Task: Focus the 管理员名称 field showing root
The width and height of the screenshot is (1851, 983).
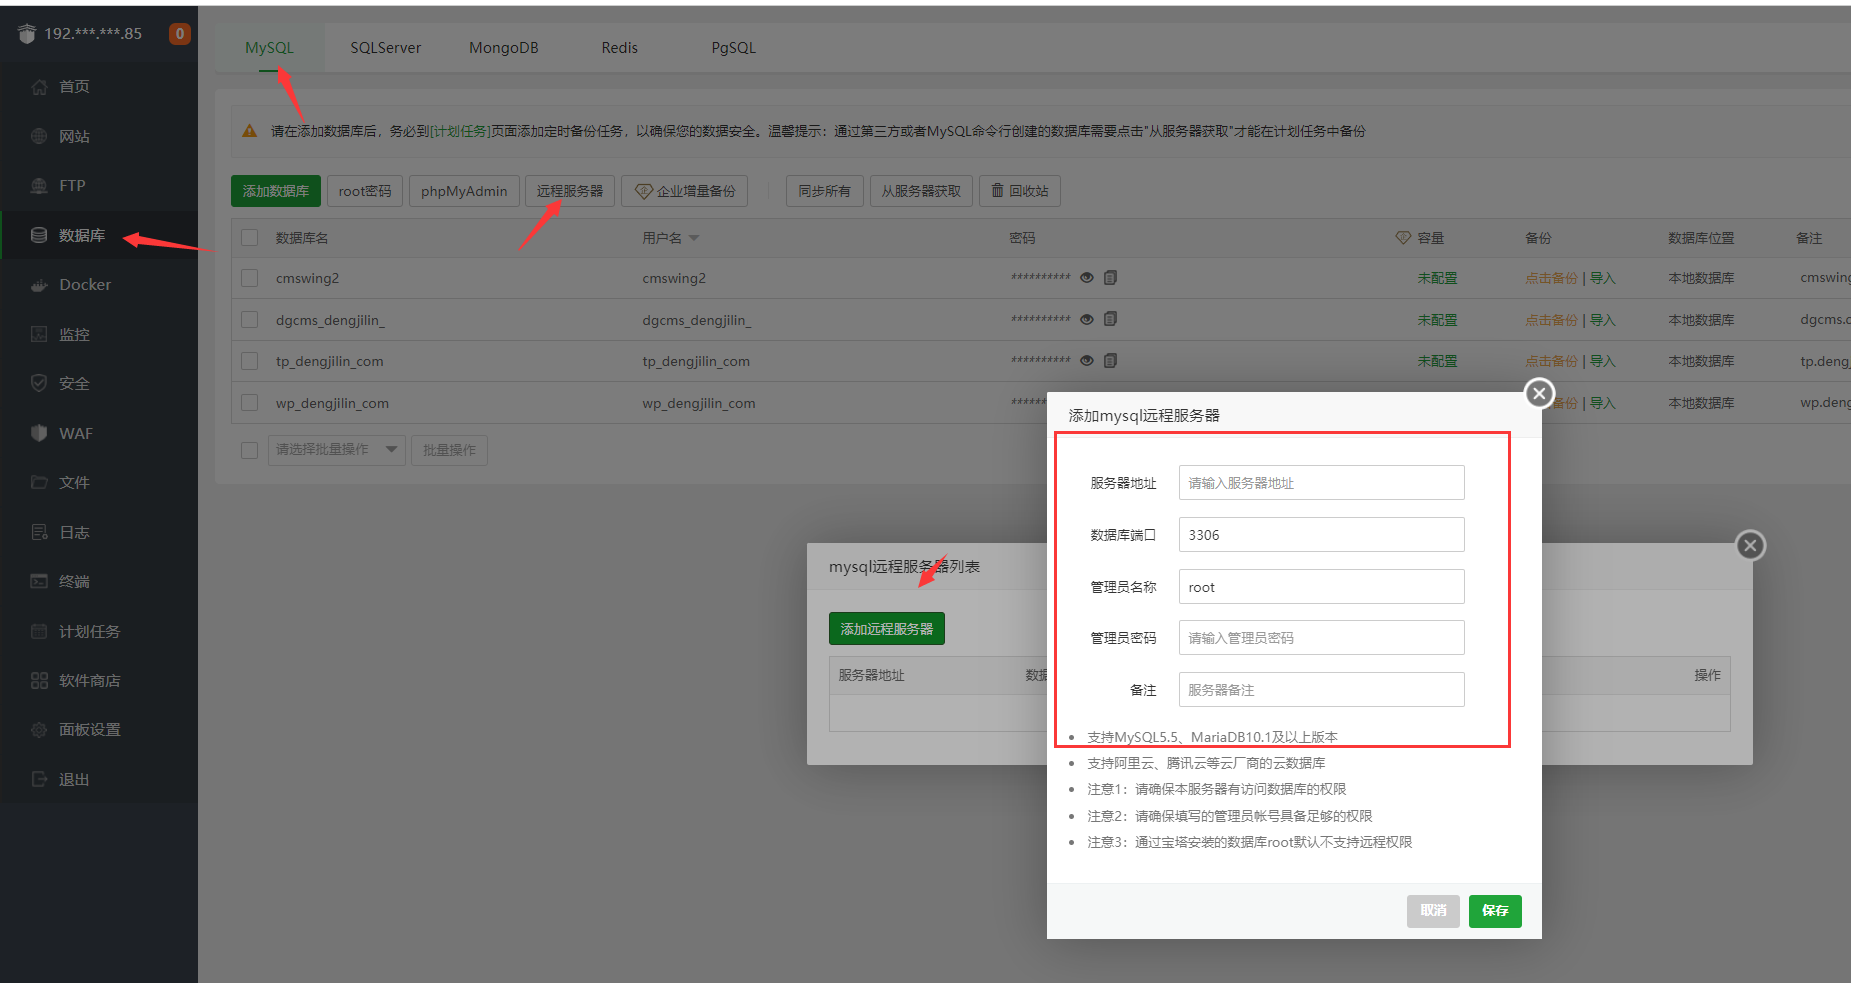Action: (1321, 587)
